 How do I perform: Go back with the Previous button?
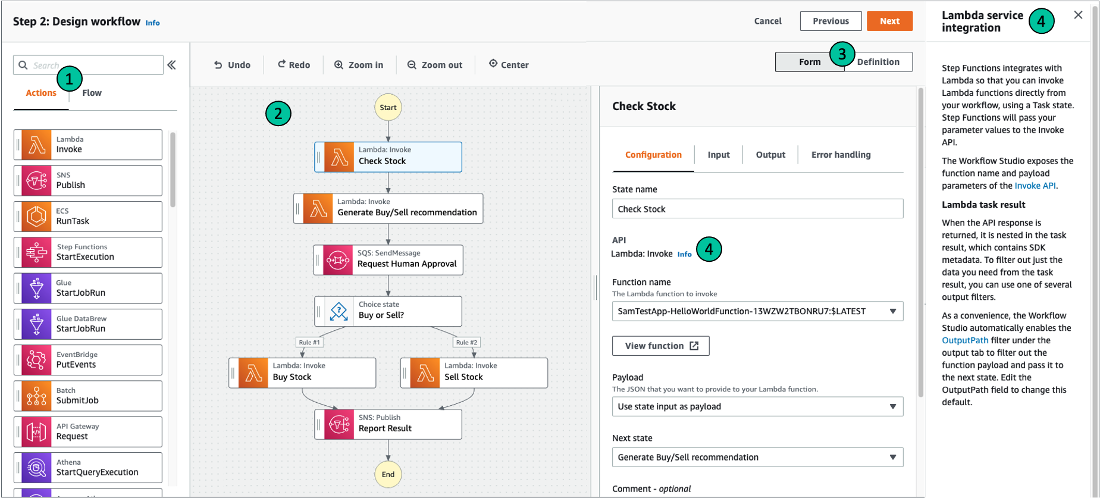[x=831, y=21]
